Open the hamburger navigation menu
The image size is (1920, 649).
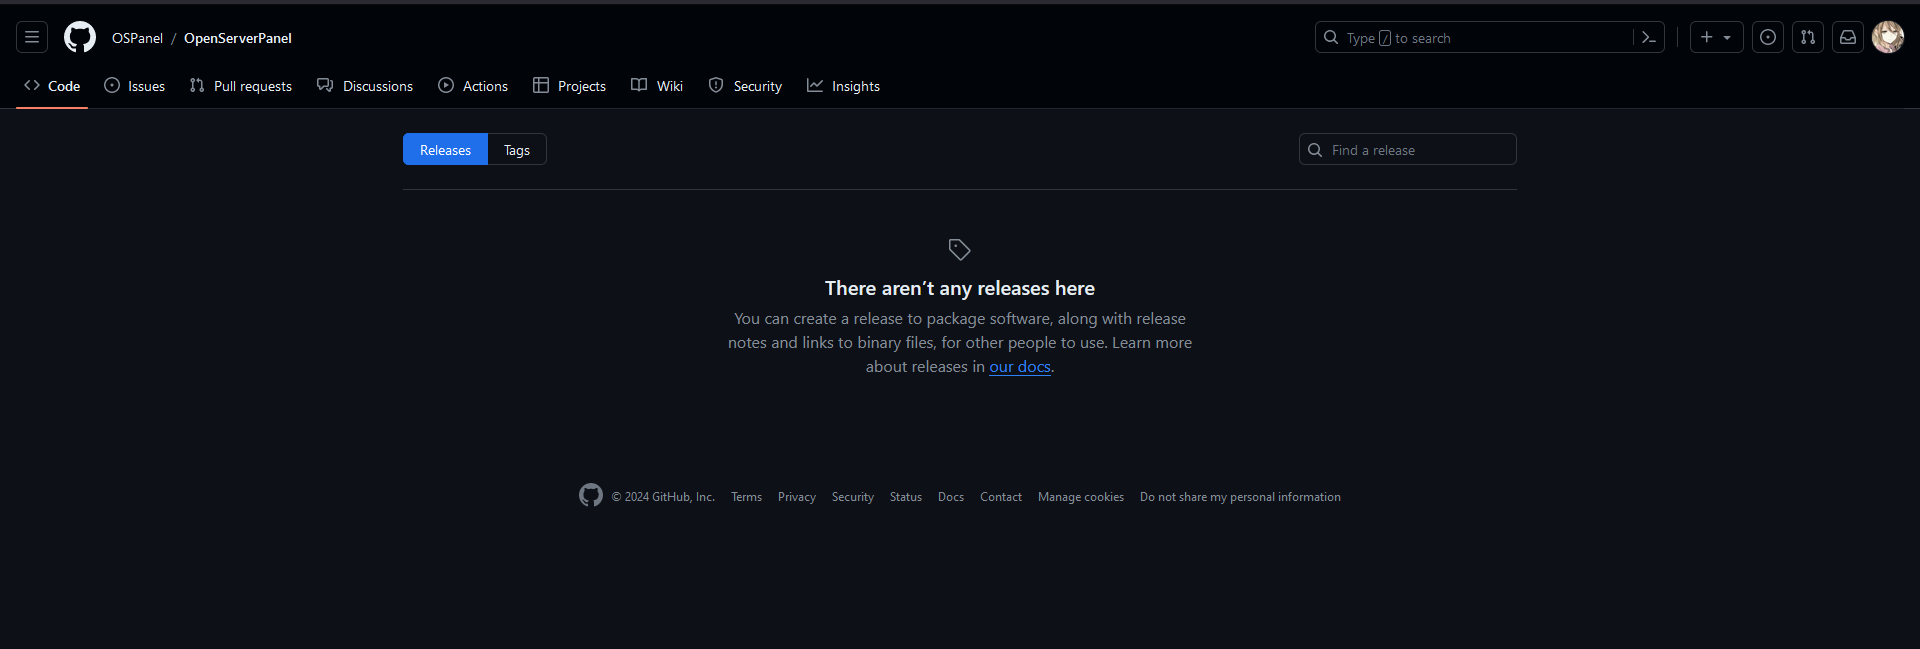click(x=32, y=38)
